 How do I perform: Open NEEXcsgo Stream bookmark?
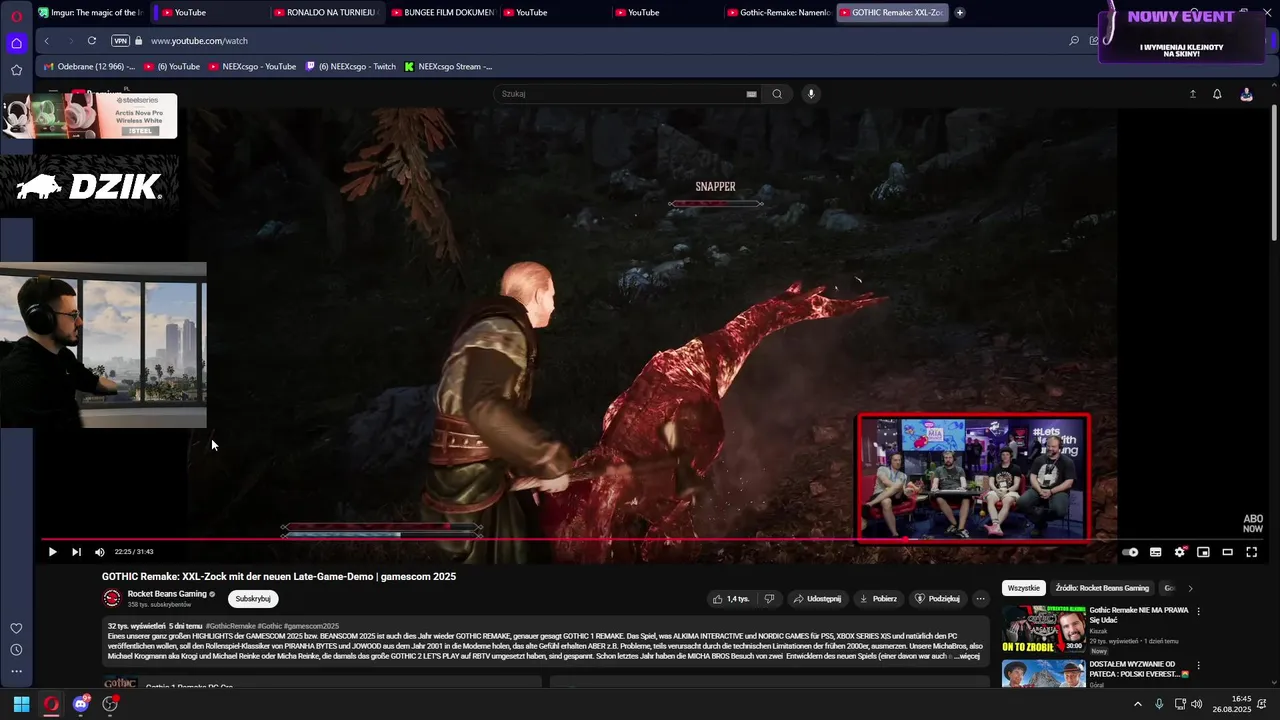click(449, 67)
